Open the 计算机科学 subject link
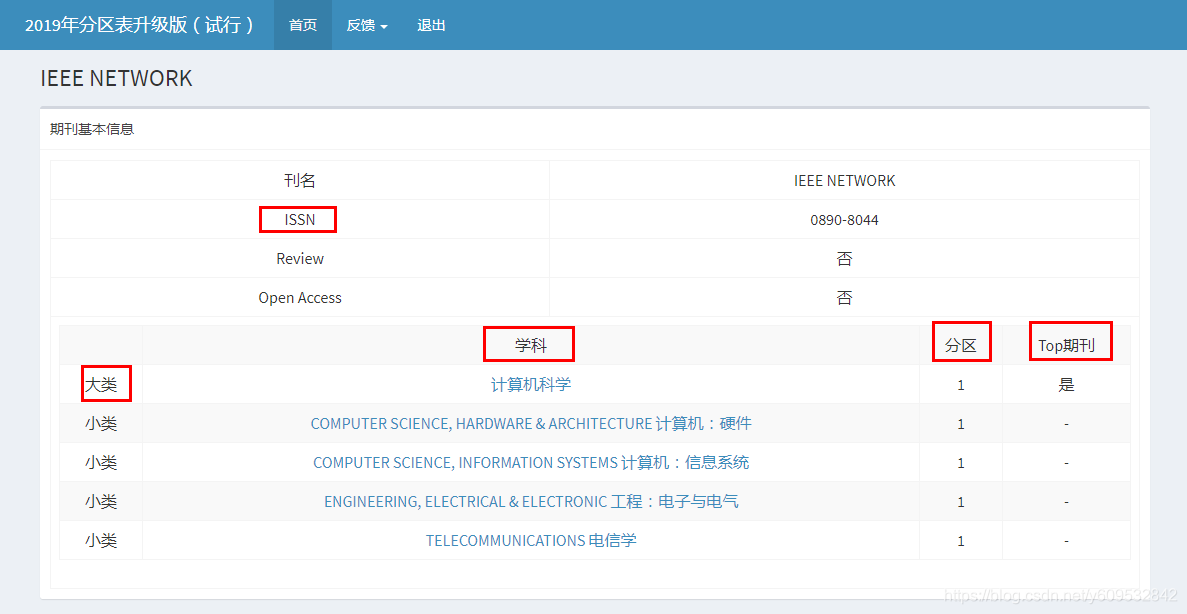Screen dimensions: 1187x614 pos(531,385)
